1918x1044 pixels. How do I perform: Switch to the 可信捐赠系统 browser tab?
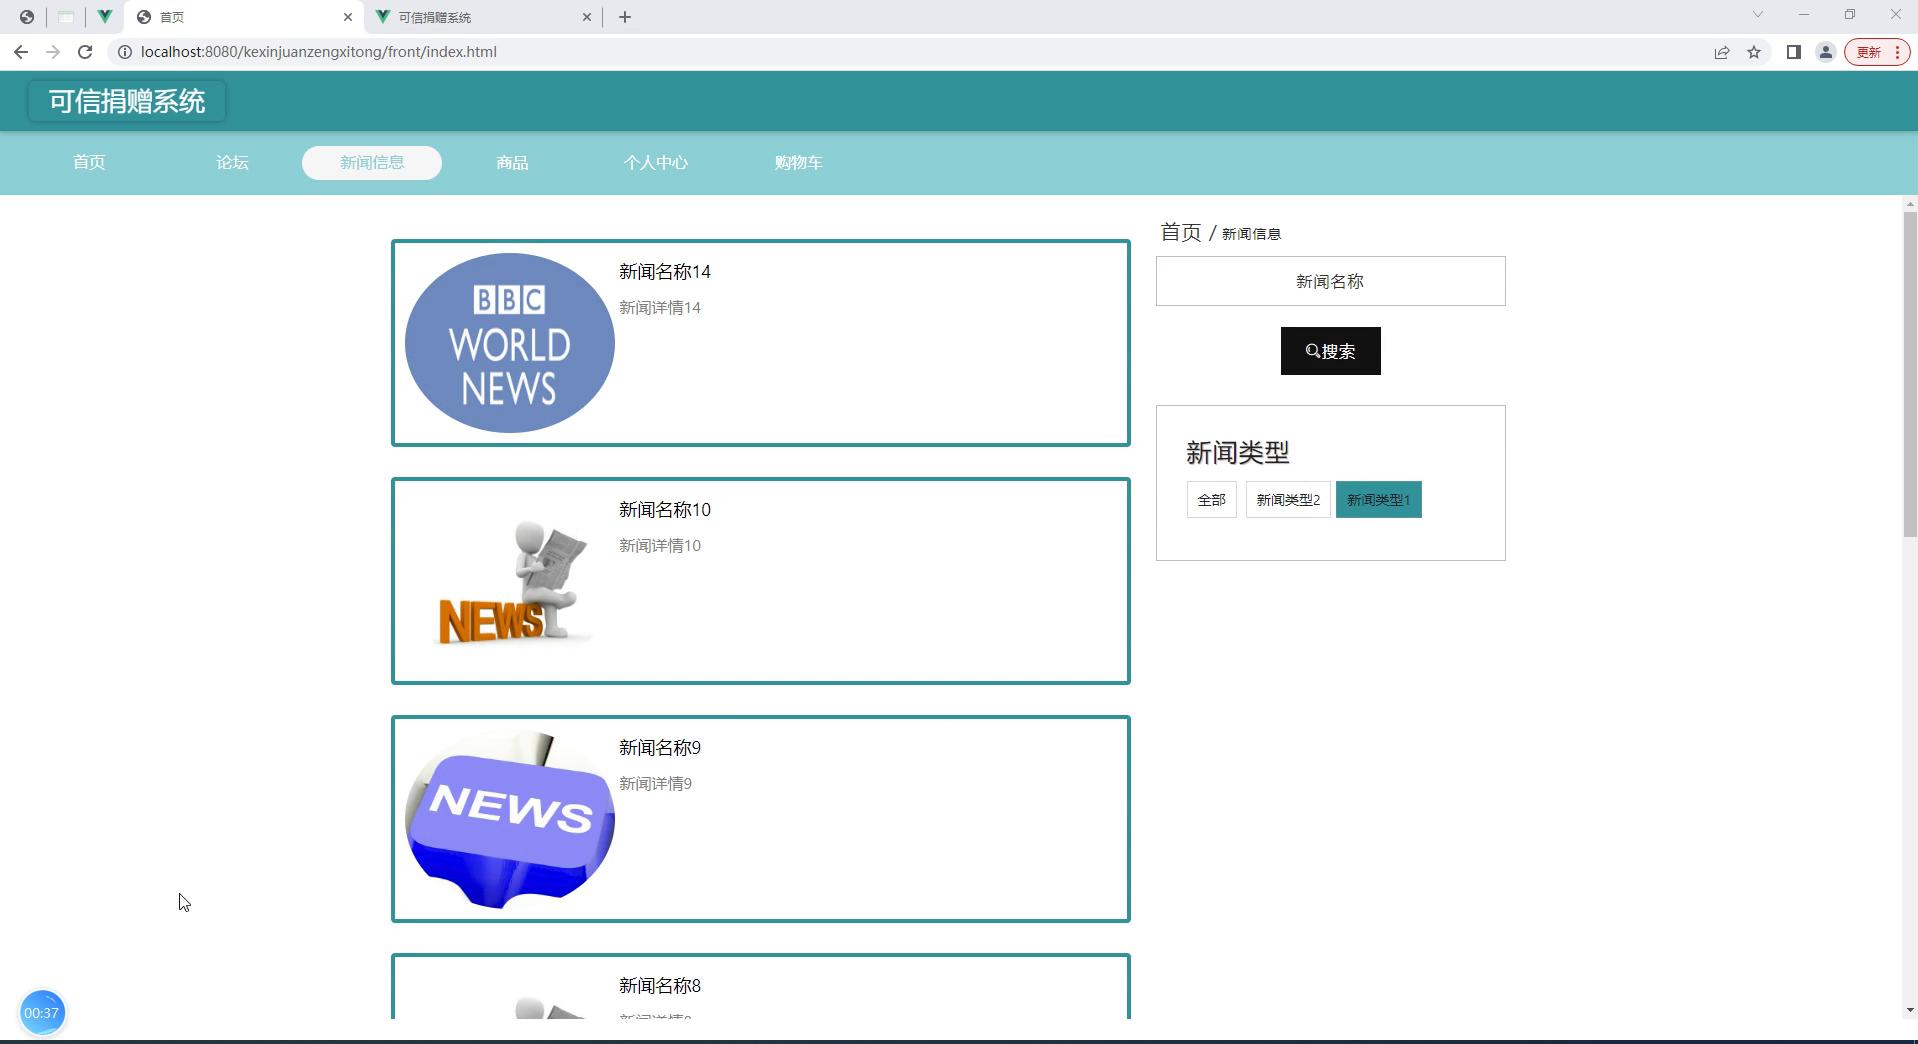tap(482, 17)
